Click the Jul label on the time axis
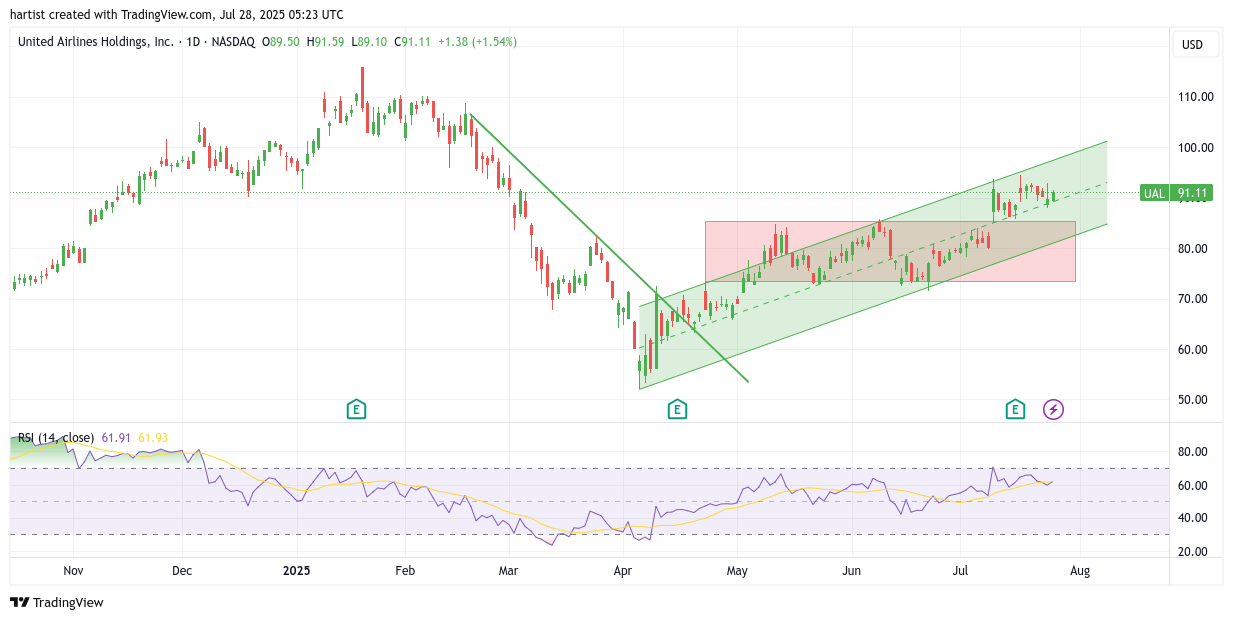Screen dimensions: 1233x620 [960, 571]
